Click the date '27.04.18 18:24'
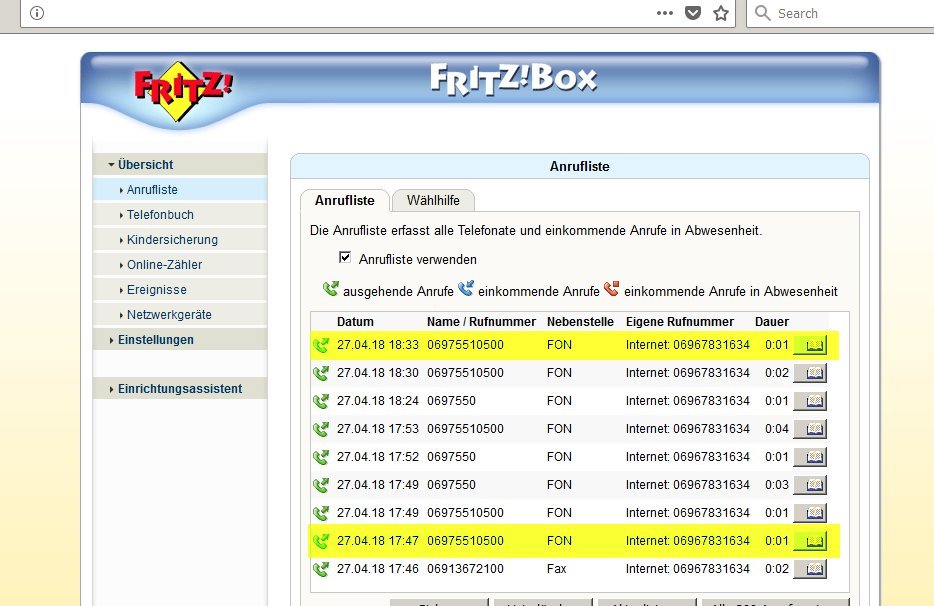Image resolution: width=934 pixels, height=606 pixels. (378, 401)
